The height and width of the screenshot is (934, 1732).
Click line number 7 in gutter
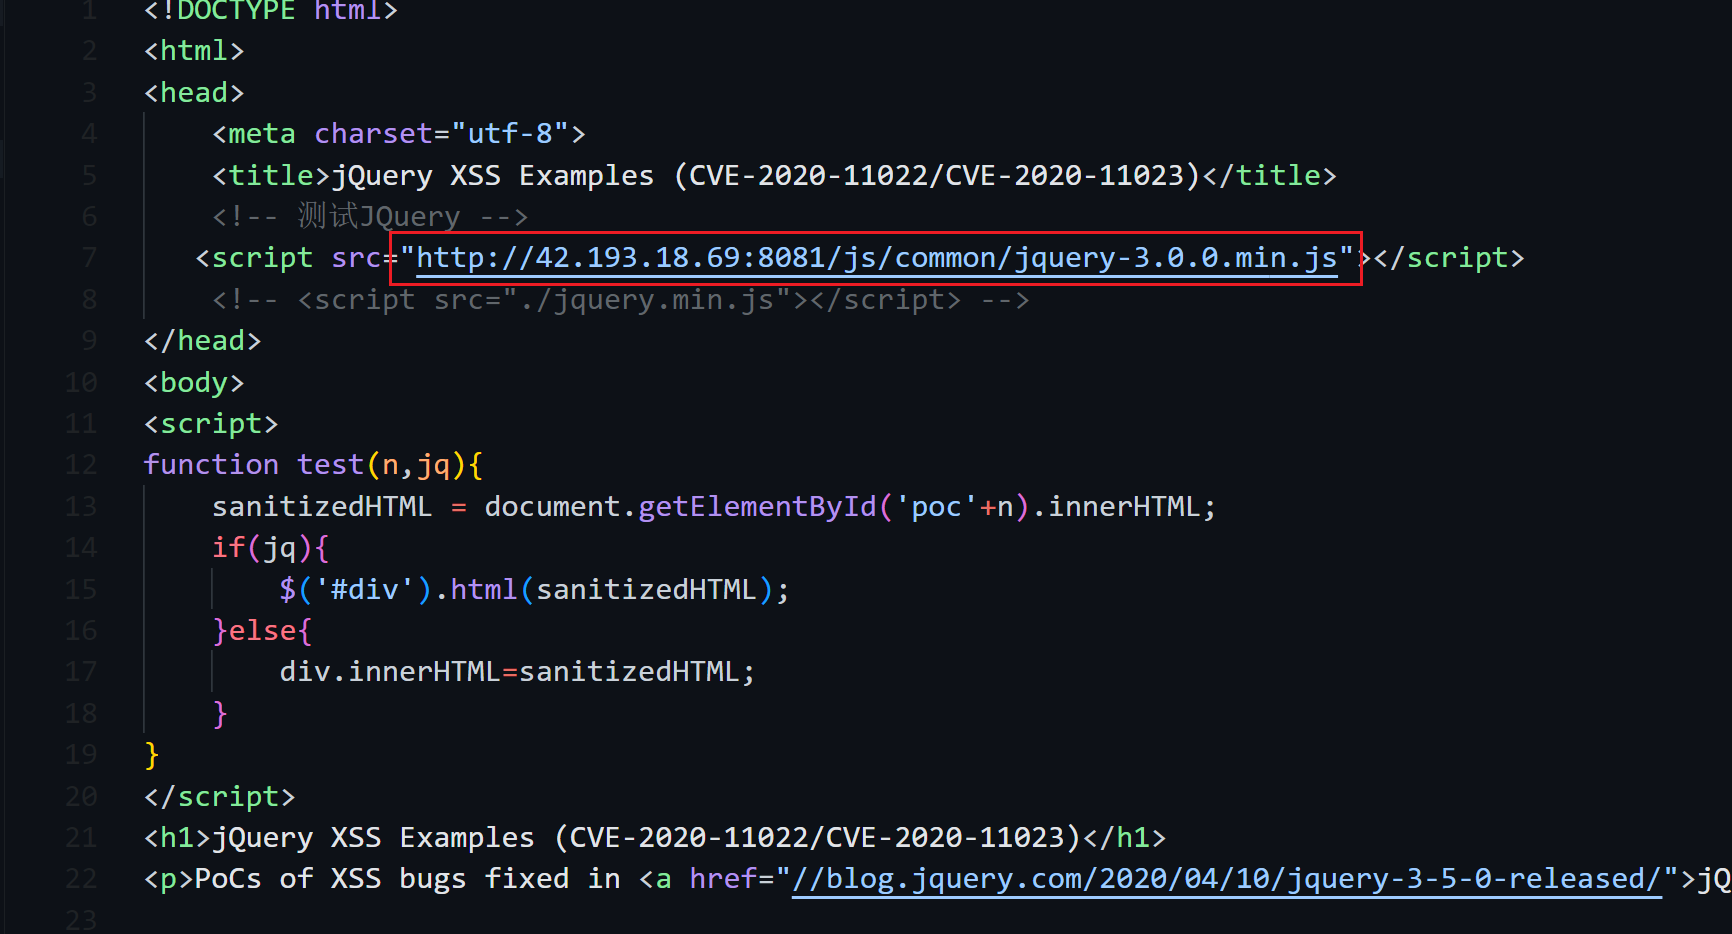tap(90, 258)
